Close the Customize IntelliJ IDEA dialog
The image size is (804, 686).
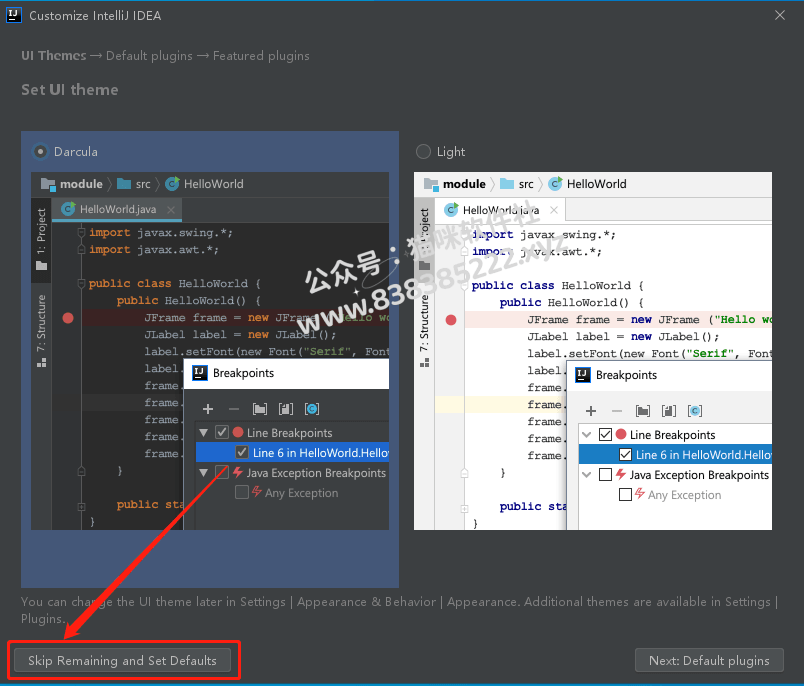point(780,15)
